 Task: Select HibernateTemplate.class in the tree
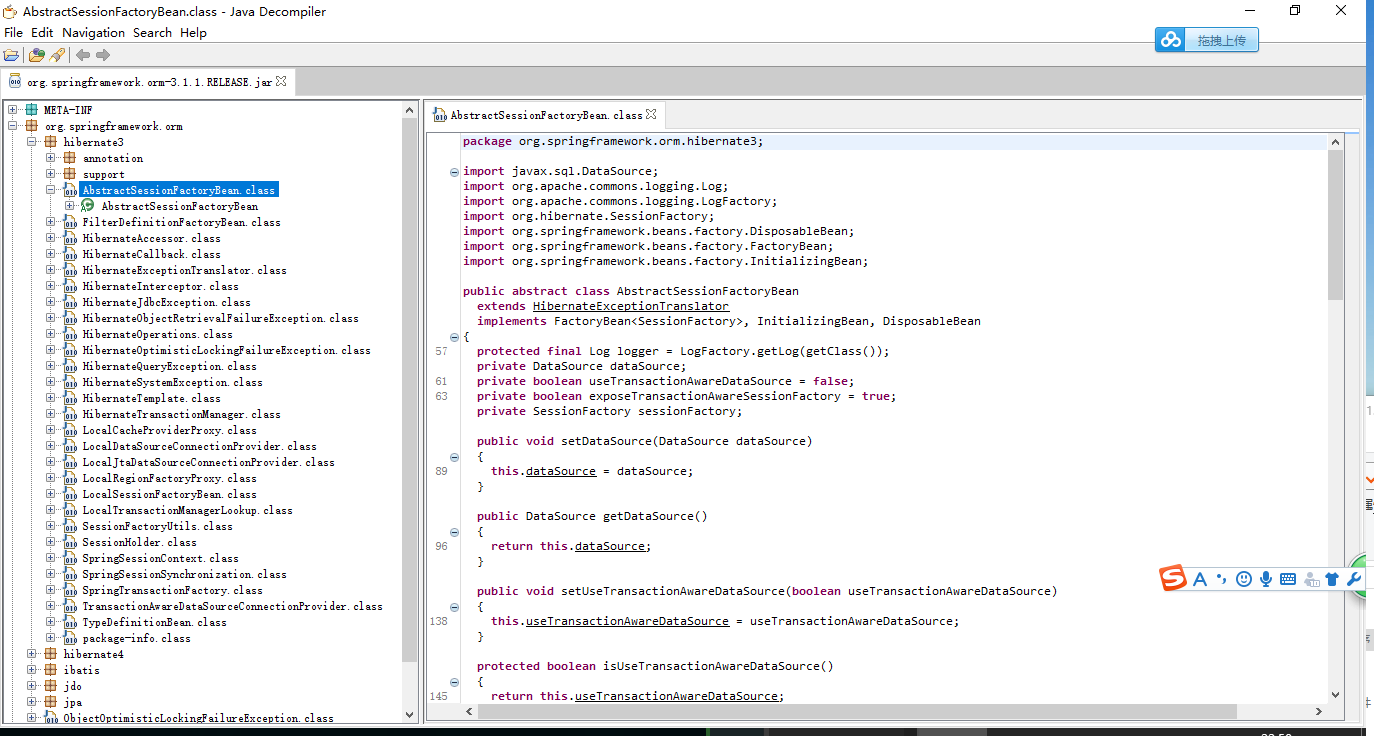point(151,398)
